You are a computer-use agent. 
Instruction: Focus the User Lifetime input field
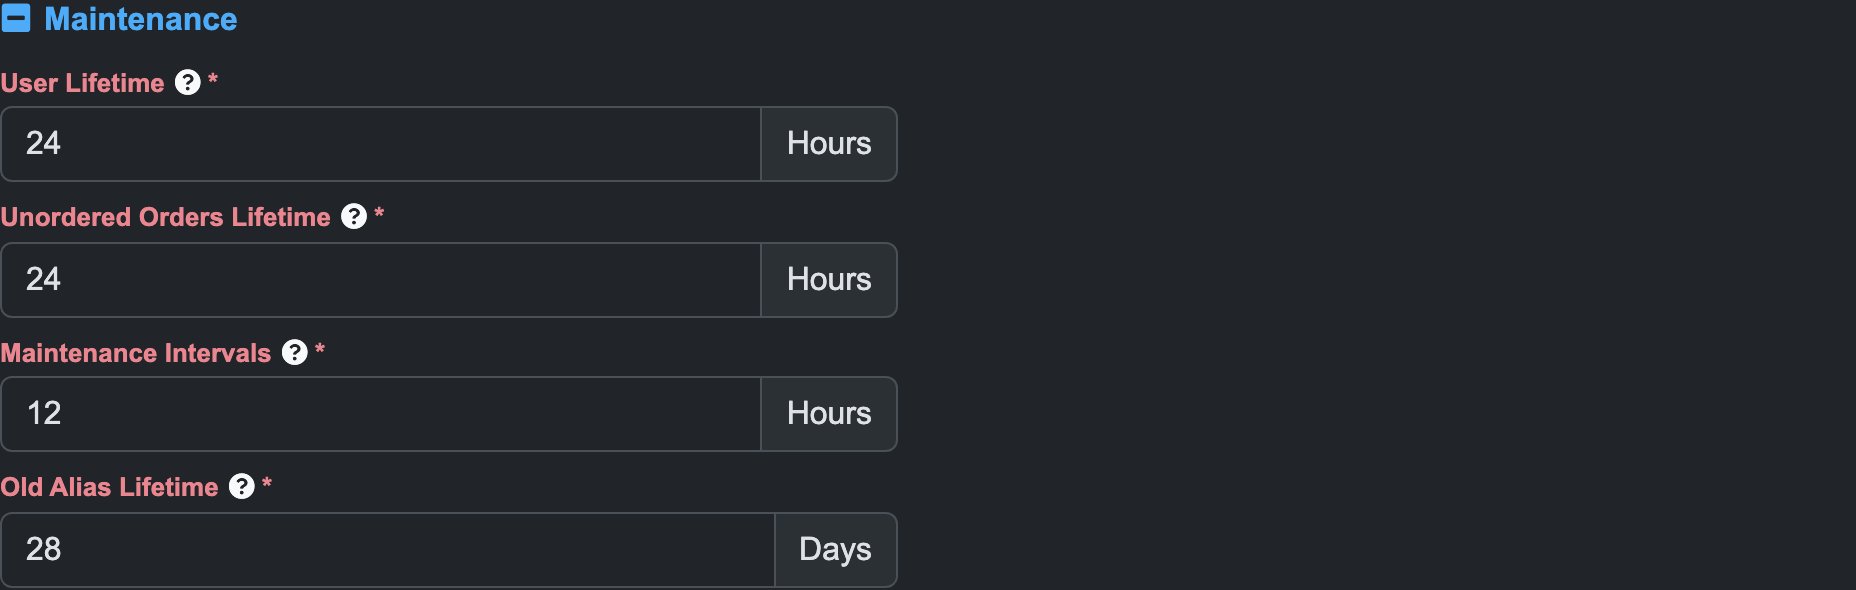click(x=381, y=144)
